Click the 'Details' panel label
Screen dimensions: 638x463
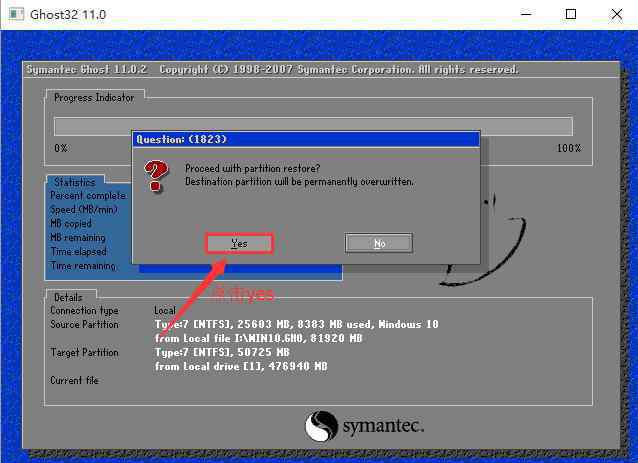68,297
